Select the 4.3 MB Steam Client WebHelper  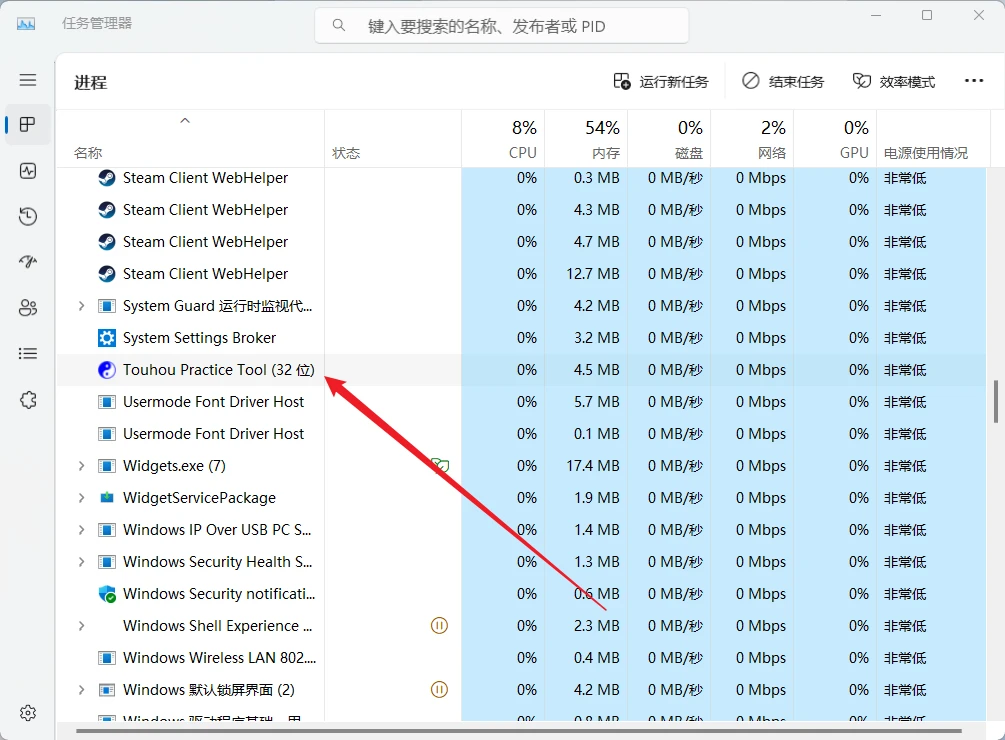click(x=521, y=210)
